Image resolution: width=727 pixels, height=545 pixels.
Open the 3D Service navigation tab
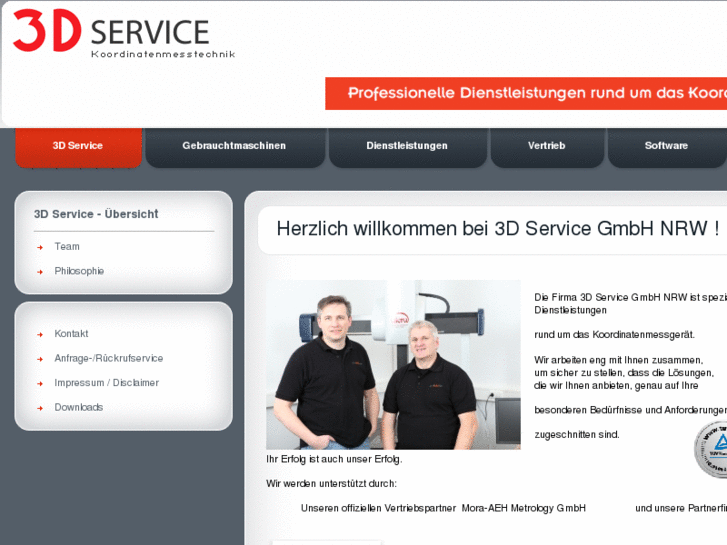point(78,146)
